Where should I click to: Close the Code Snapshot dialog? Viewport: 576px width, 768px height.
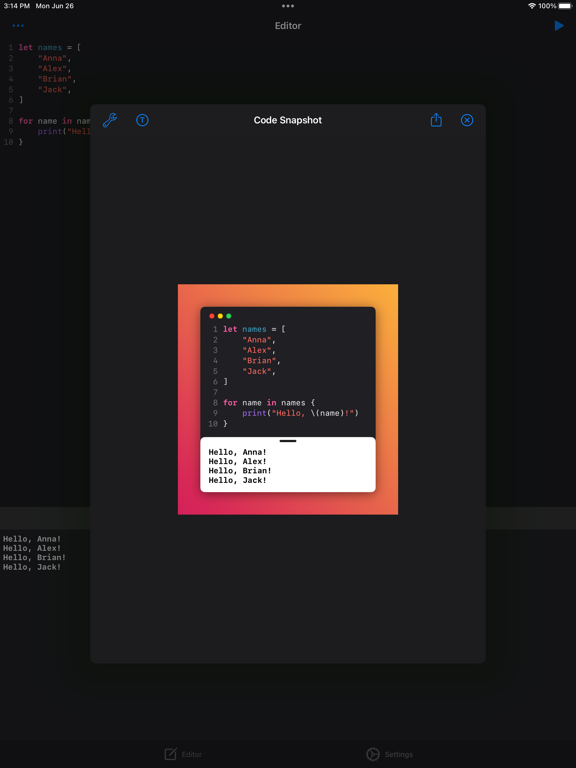pos(467,120)
